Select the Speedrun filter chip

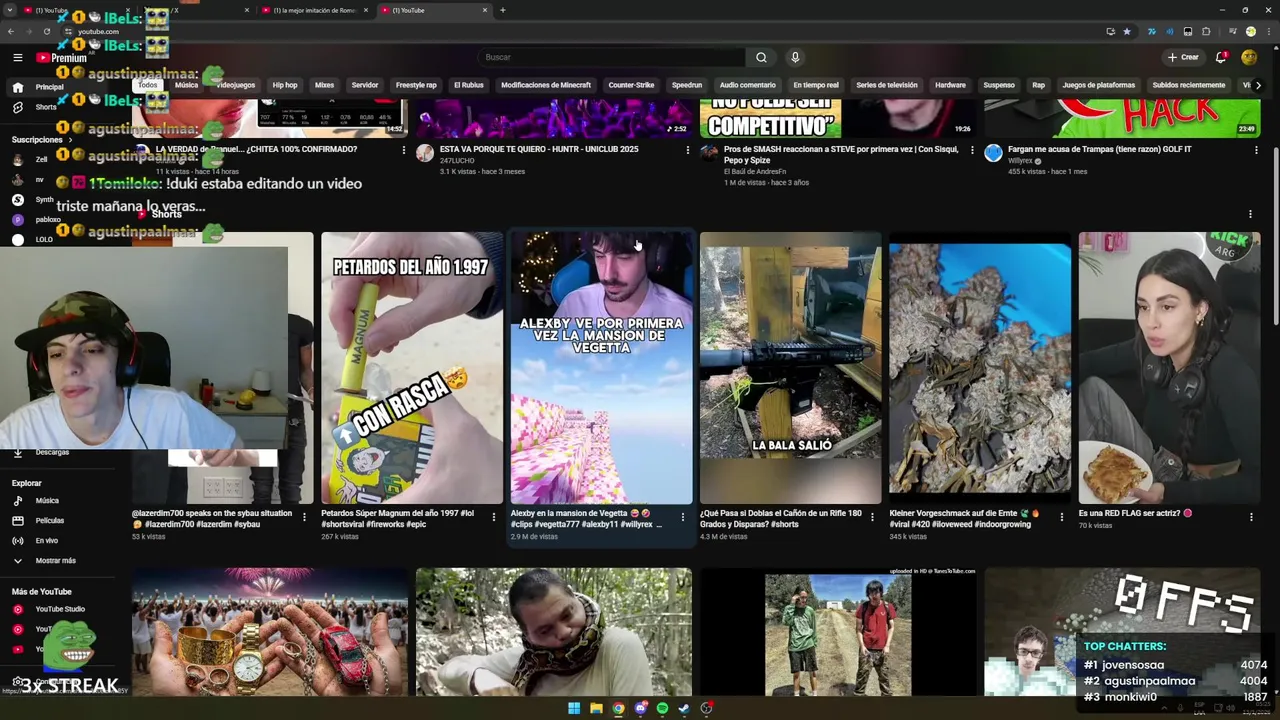(687, 85)
